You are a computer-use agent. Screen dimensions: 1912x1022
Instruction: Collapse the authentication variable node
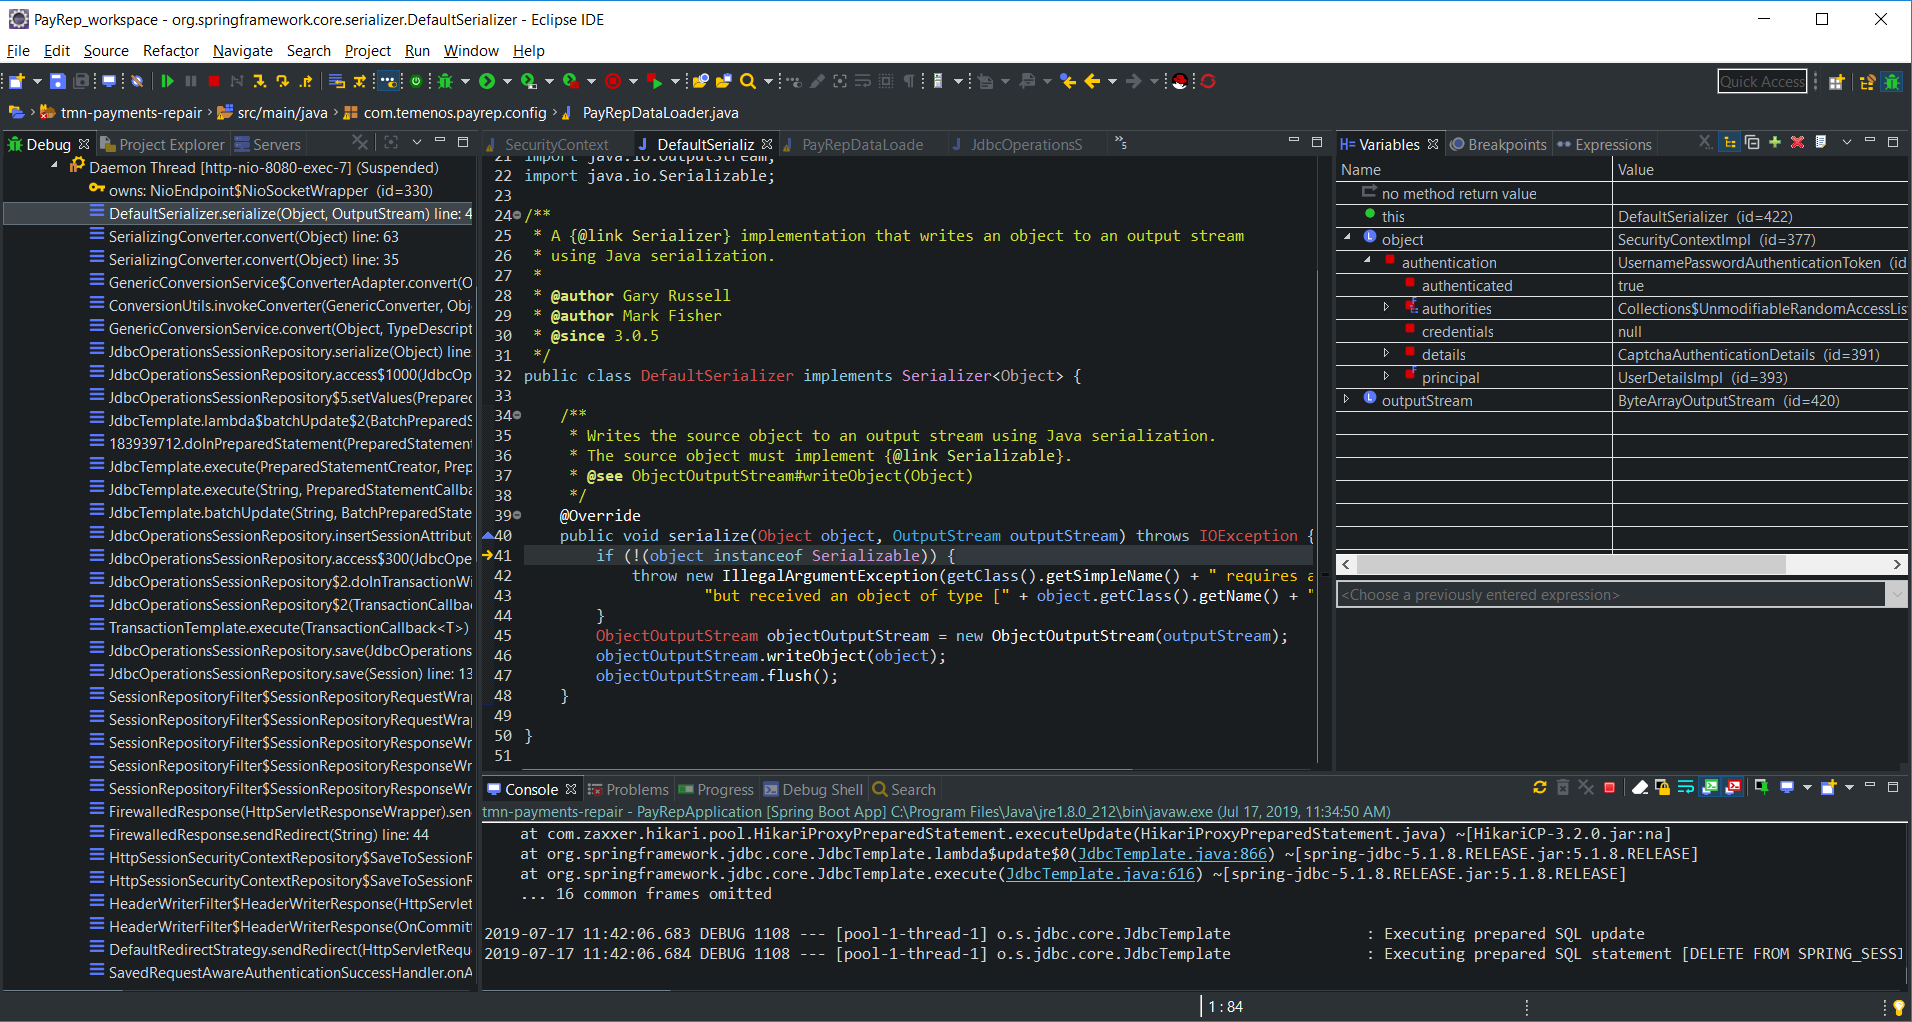(x=1367, y=262)
